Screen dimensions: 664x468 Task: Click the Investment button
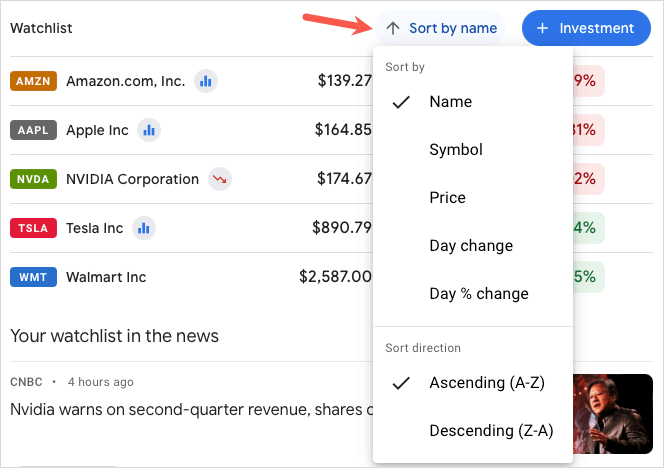tap(585, 28)
